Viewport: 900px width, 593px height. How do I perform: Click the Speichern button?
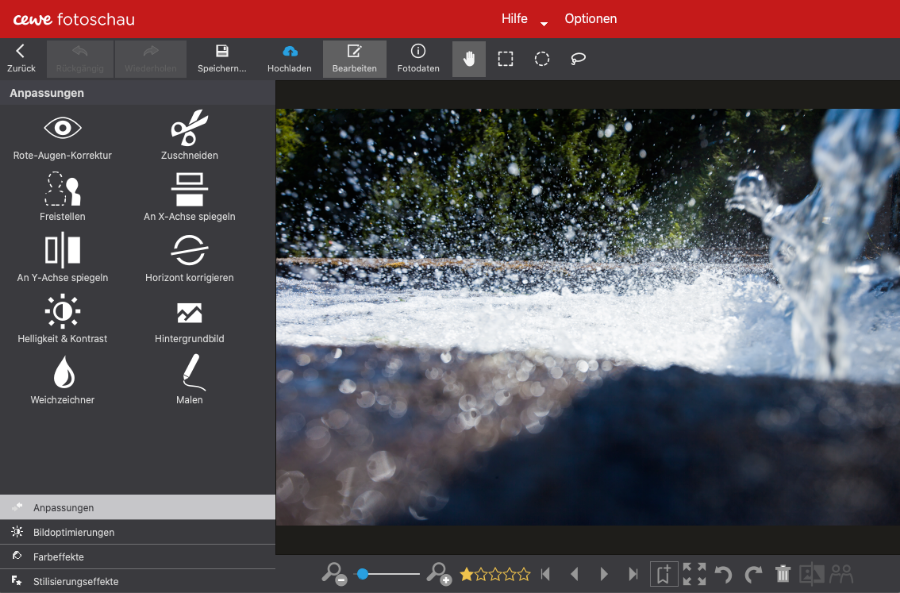tap(222, 59)
